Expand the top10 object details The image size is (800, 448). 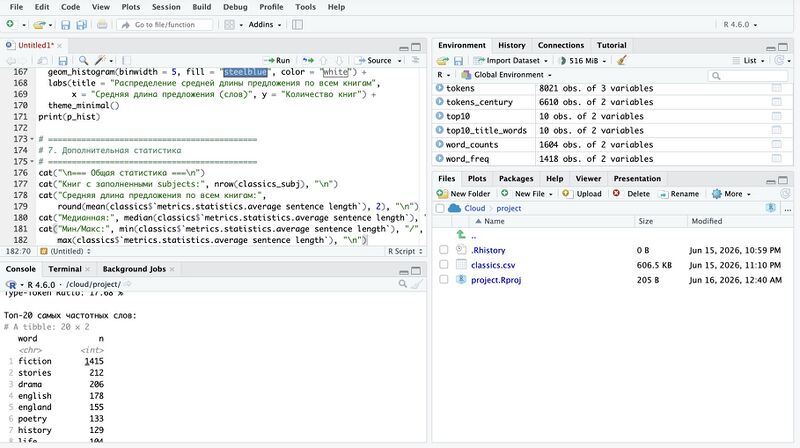pos(439,116)
